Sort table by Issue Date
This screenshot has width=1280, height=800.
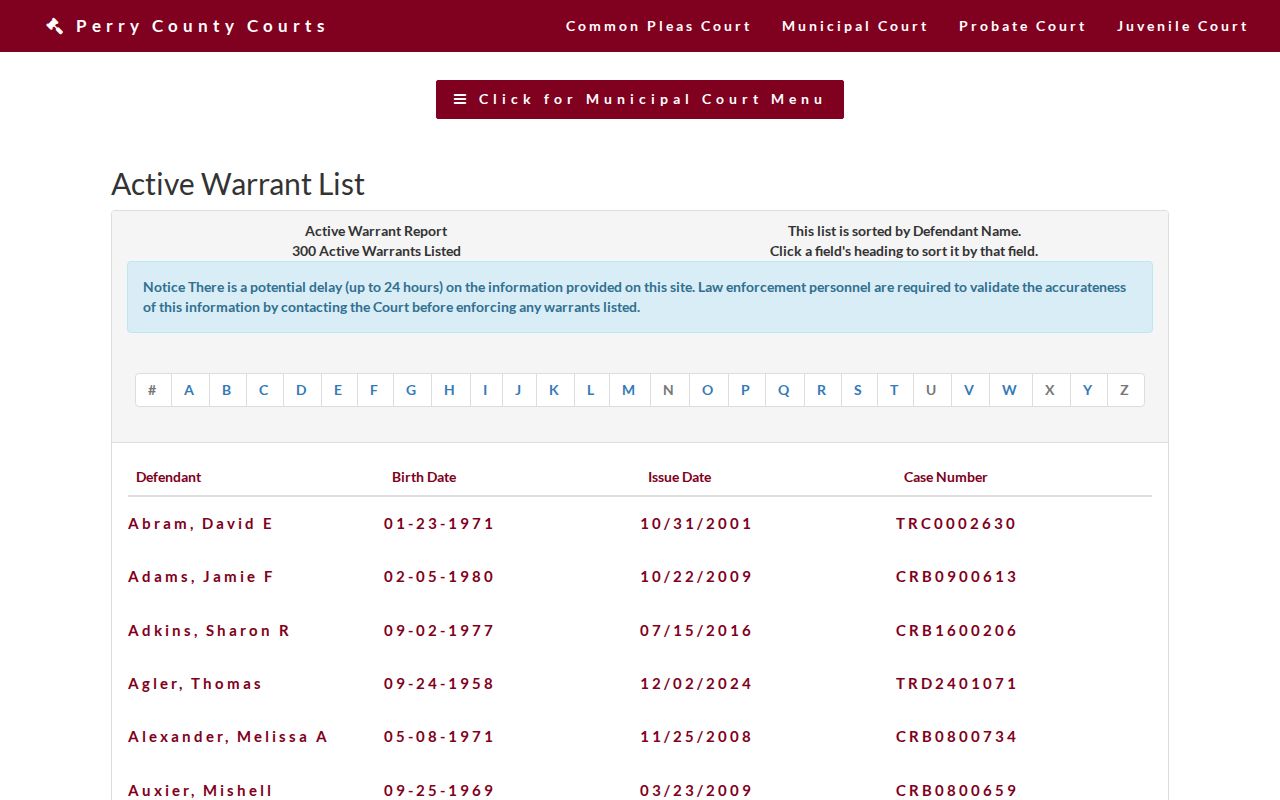(x=679, y=477)
